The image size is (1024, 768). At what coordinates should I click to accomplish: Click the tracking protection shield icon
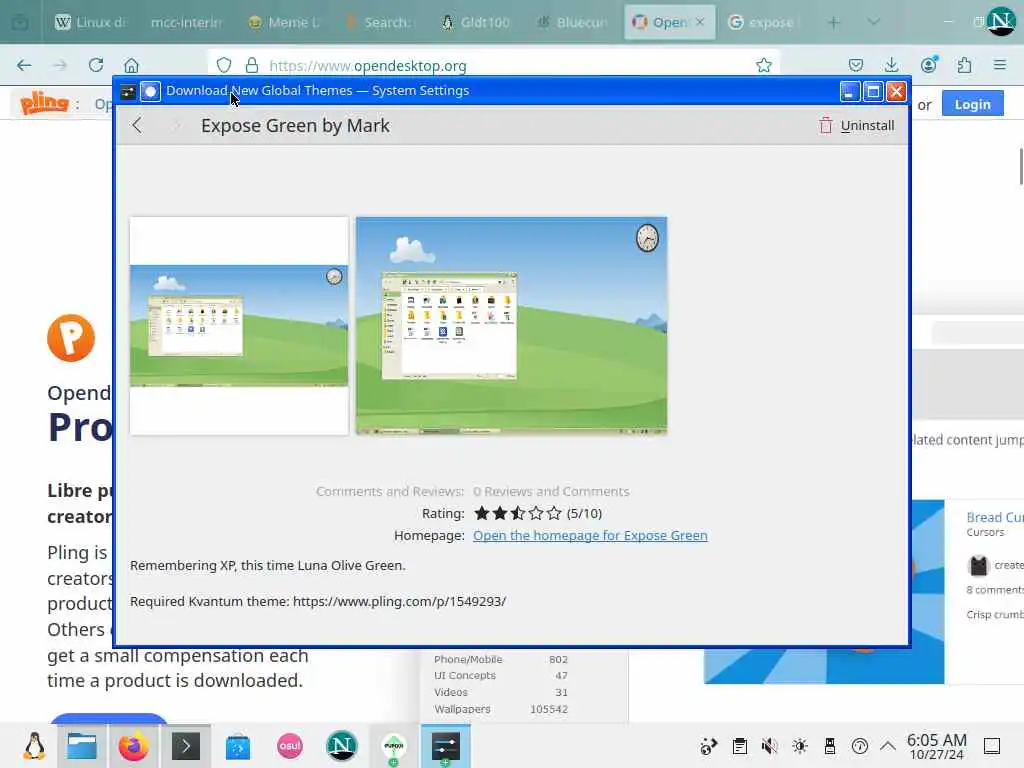(x=224, y=65)
